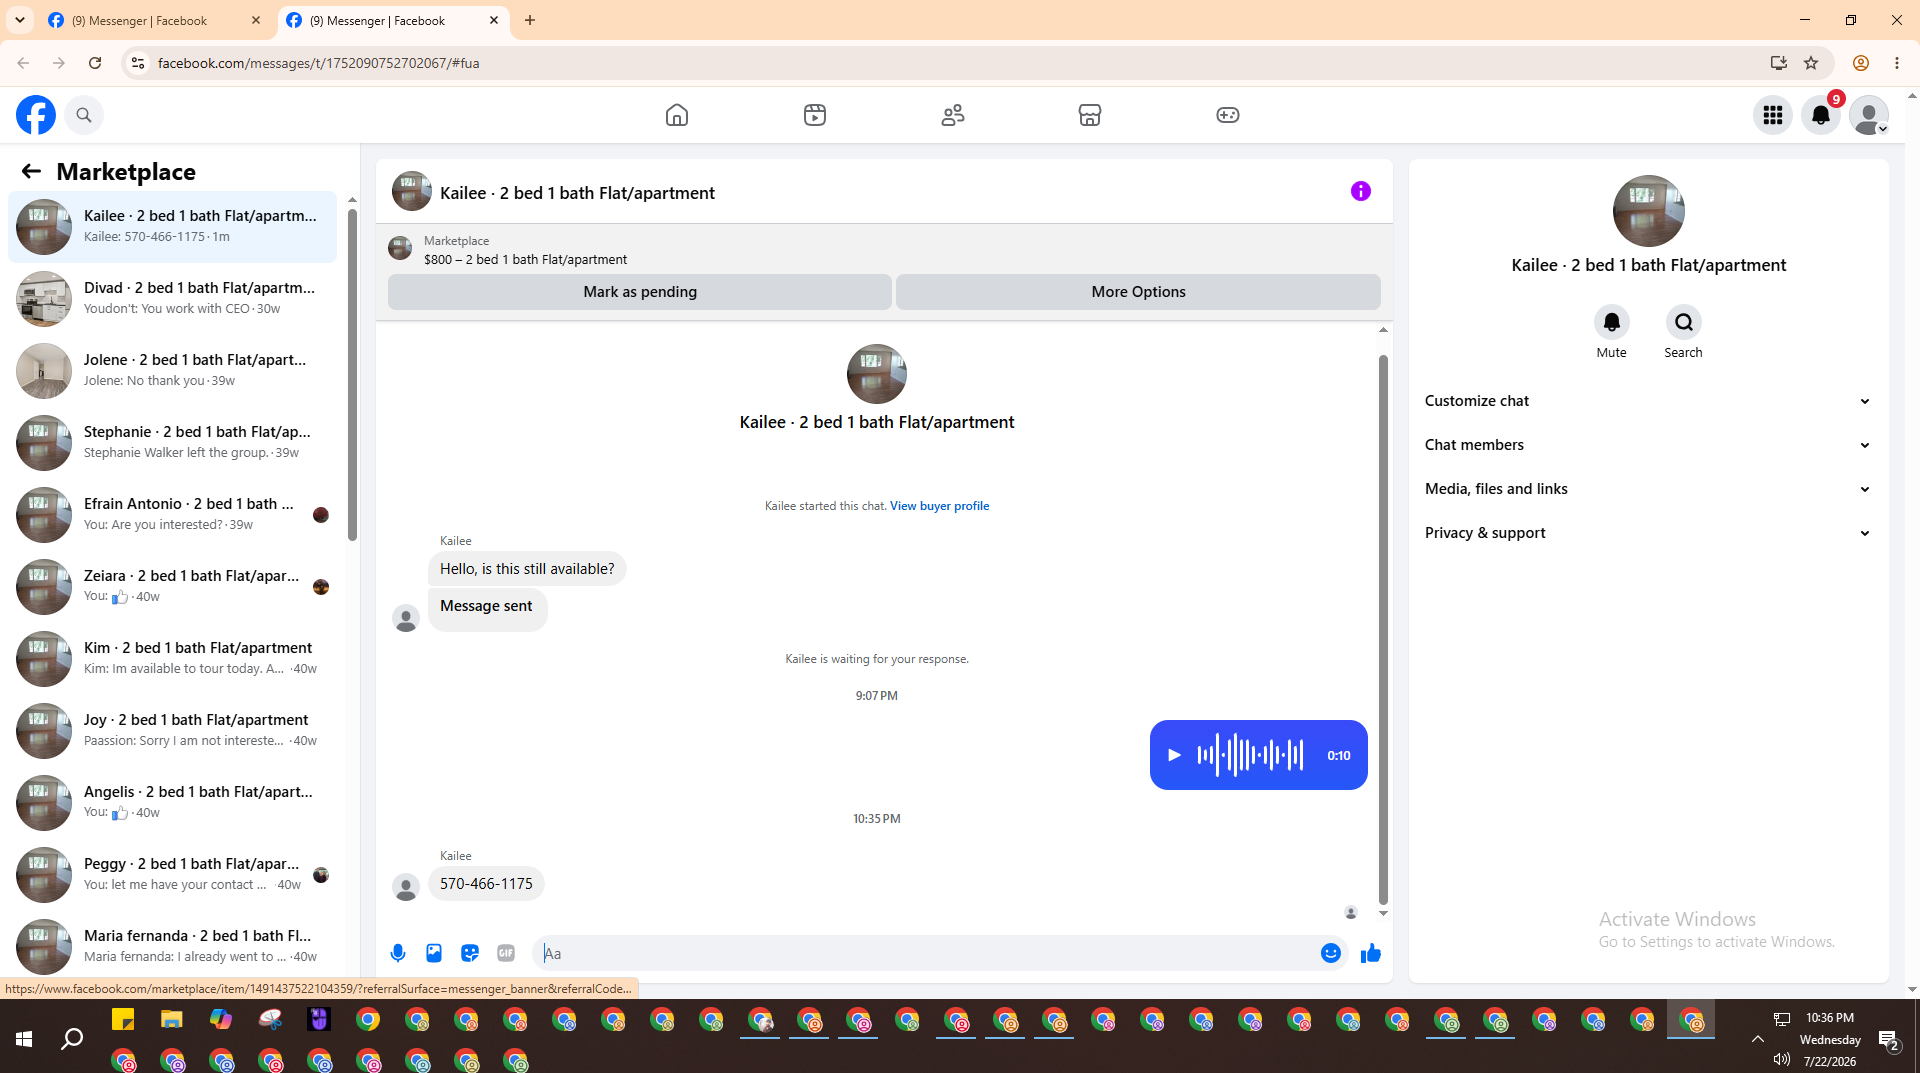Expand Media, files and links section

click(x=1648, y=489)
